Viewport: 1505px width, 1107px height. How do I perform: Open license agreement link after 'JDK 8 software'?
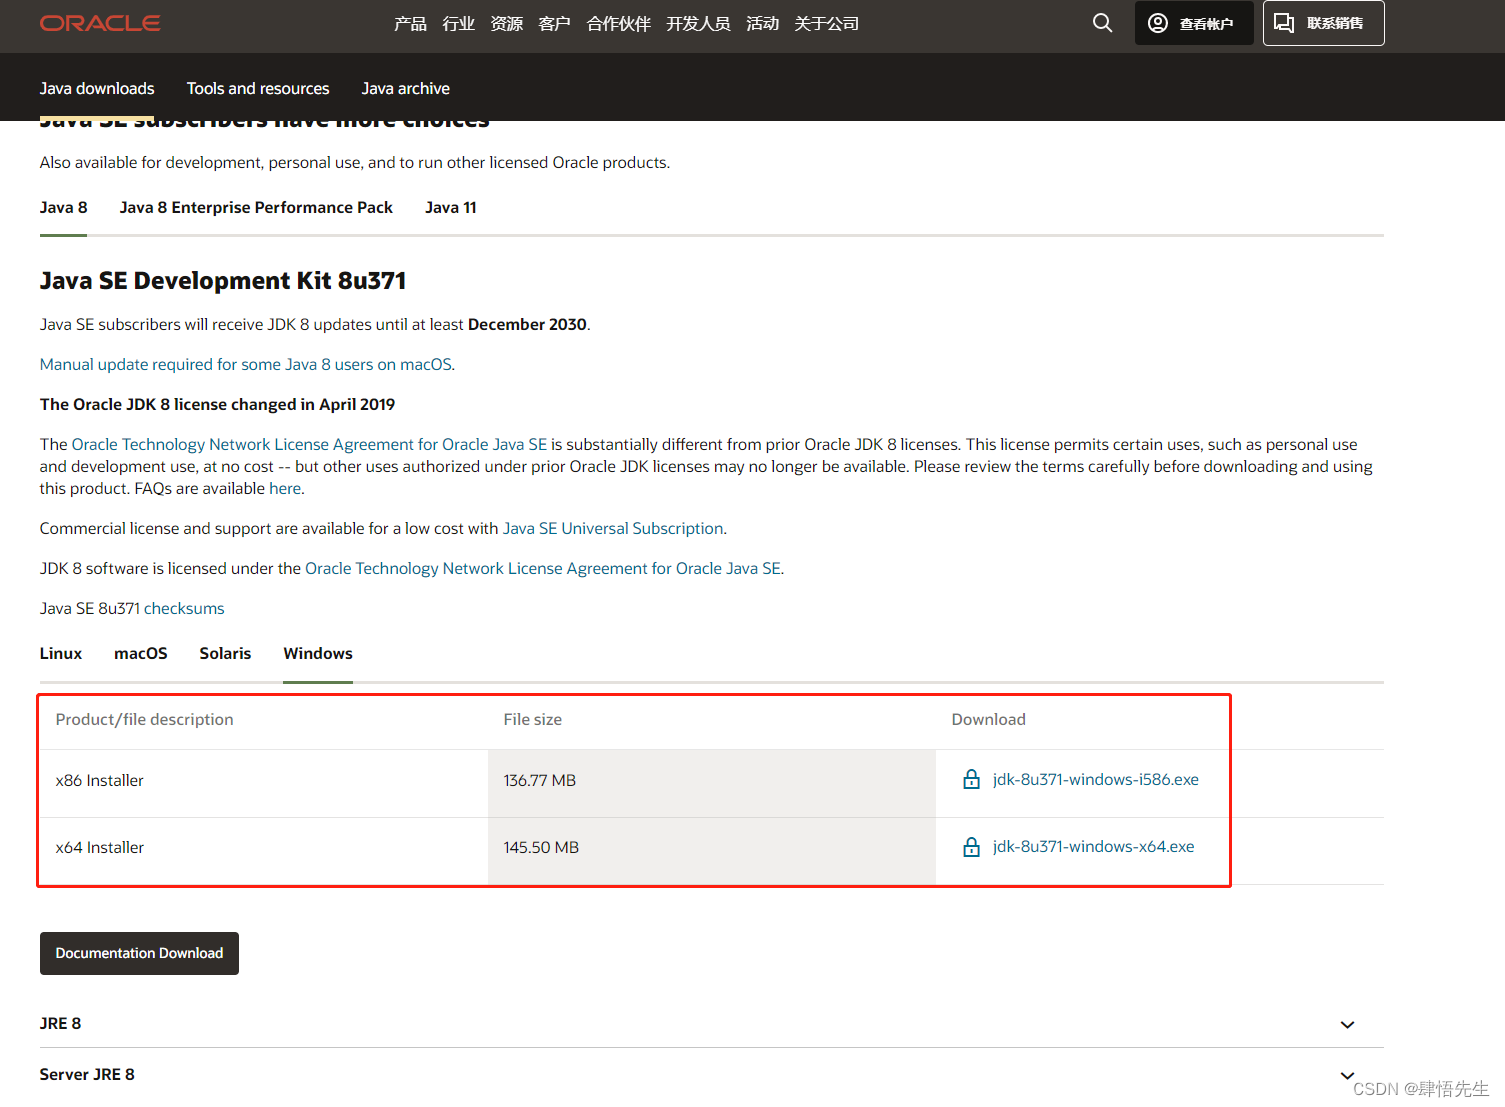543,568
